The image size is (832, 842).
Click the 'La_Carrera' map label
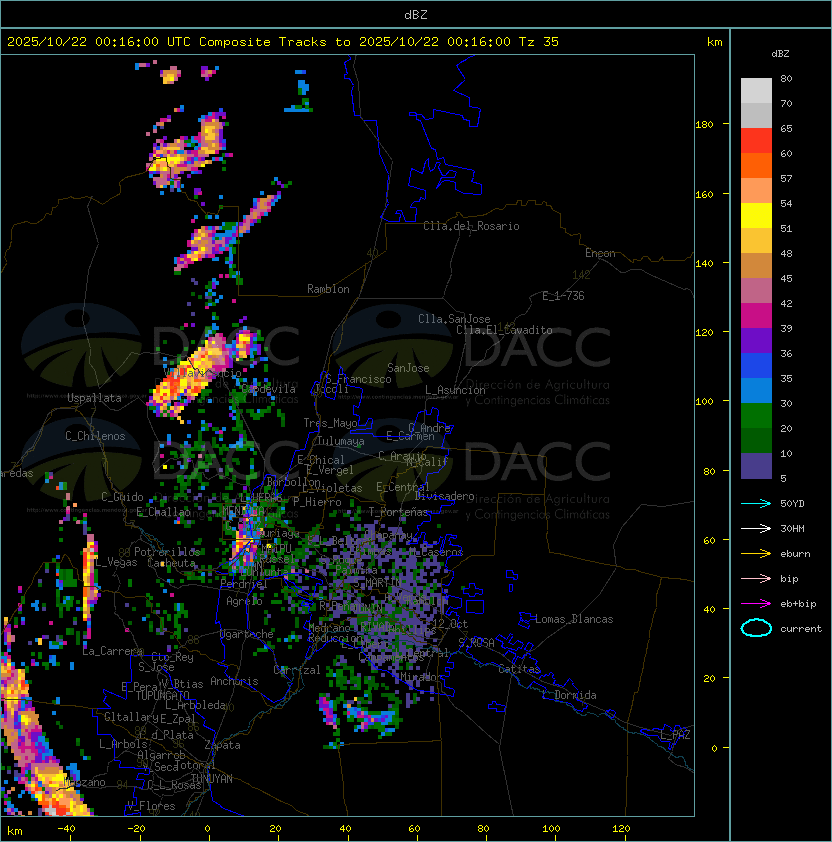coord(113,651)
